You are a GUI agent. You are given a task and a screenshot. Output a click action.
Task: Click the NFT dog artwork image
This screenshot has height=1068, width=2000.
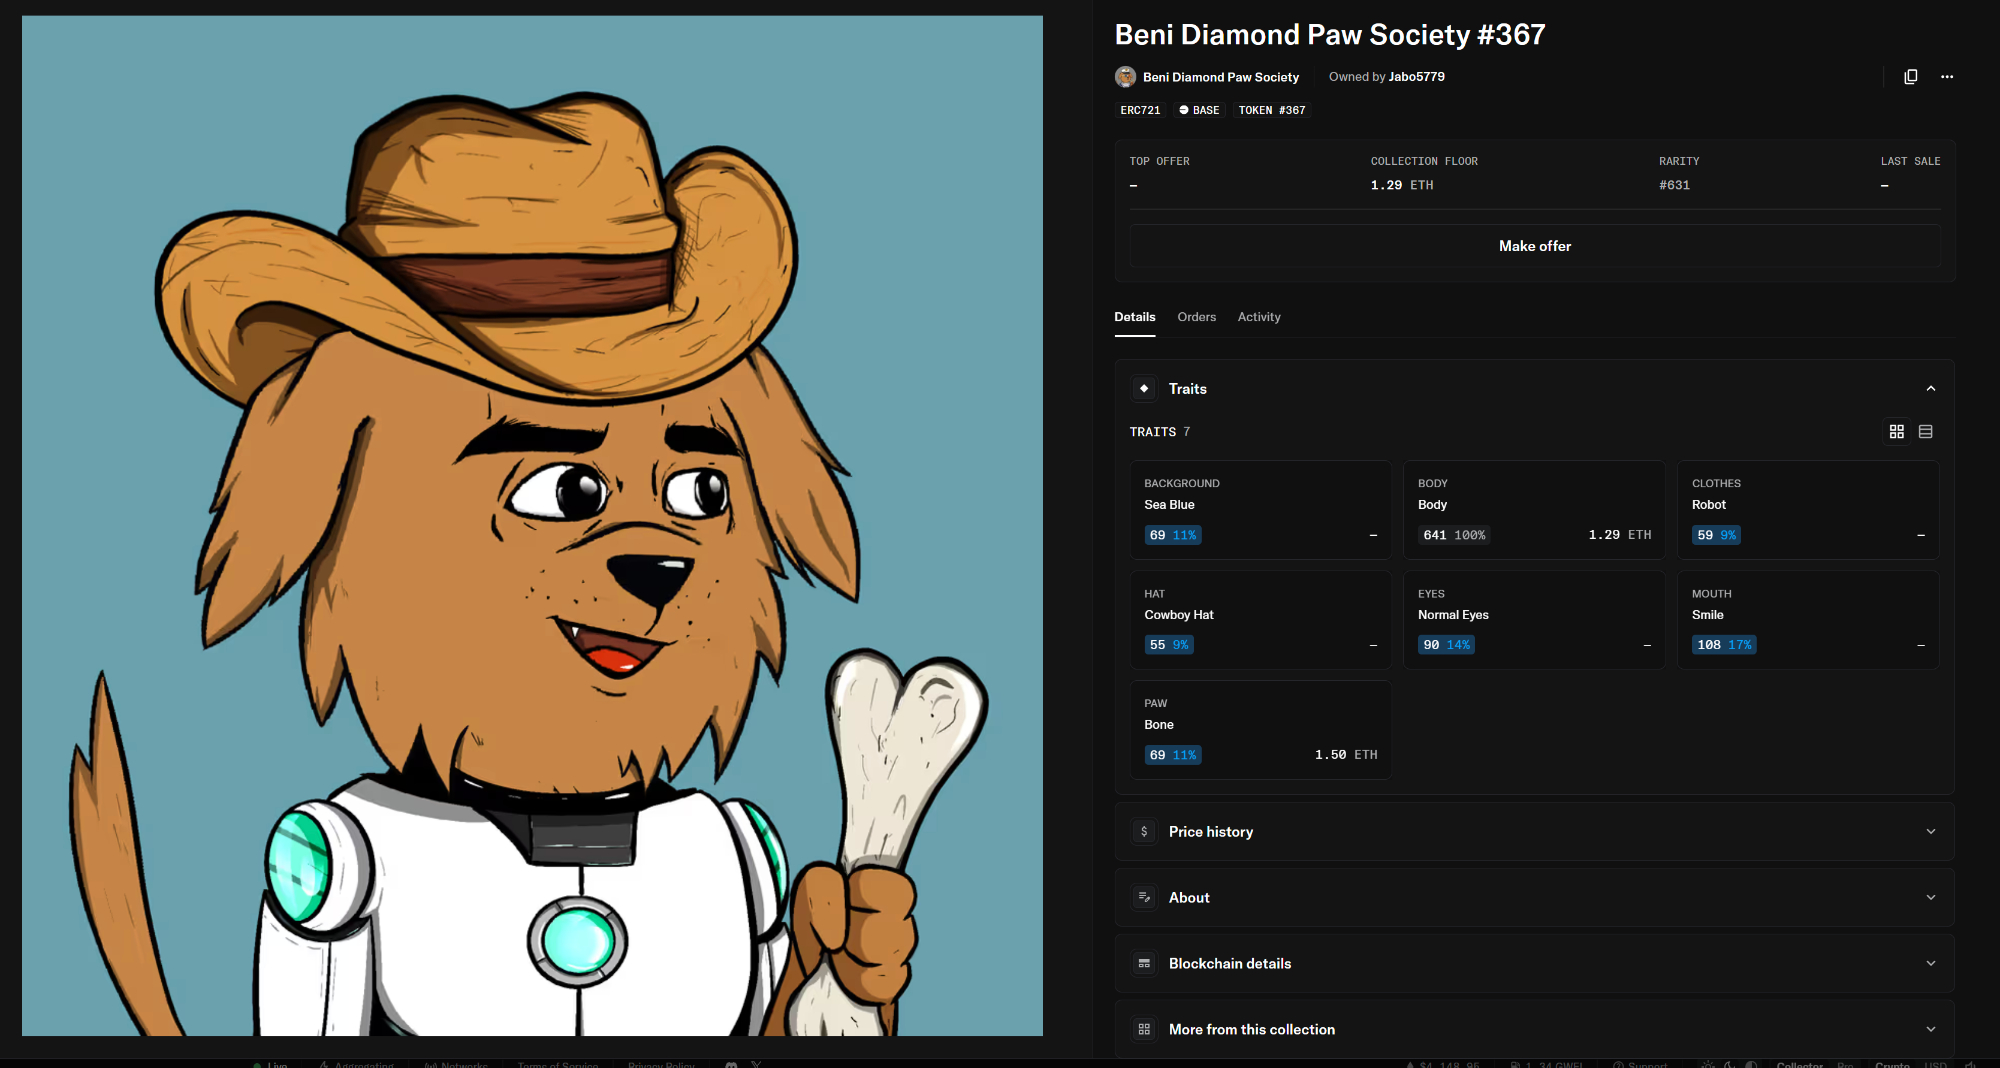[532, 525]
